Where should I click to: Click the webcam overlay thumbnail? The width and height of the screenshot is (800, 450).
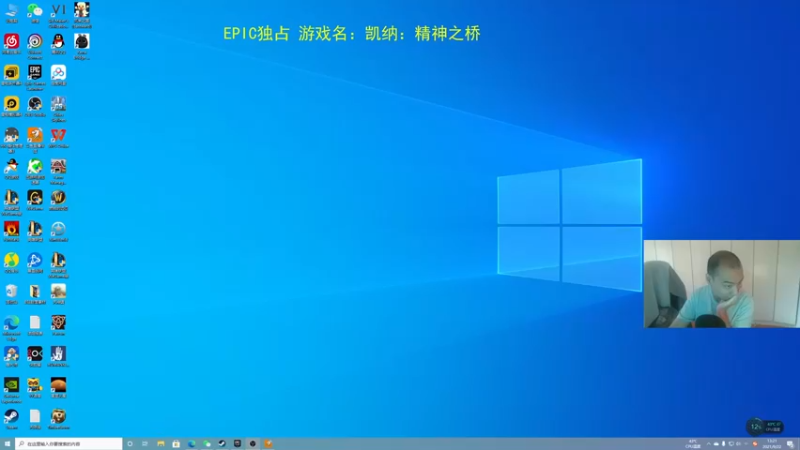(721, 284)
